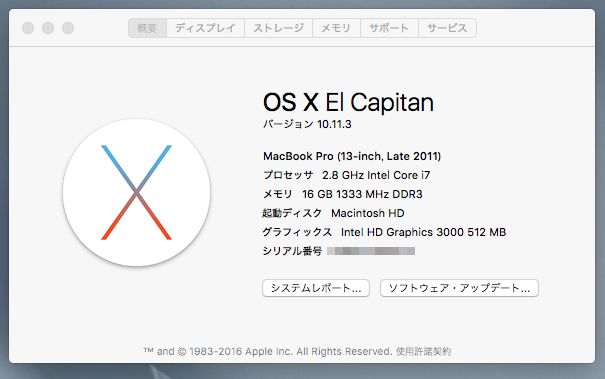The width and height of the screenshot is (605, 379).
Task: Go to the メモリ tab
Action: [x=336, y=28]
